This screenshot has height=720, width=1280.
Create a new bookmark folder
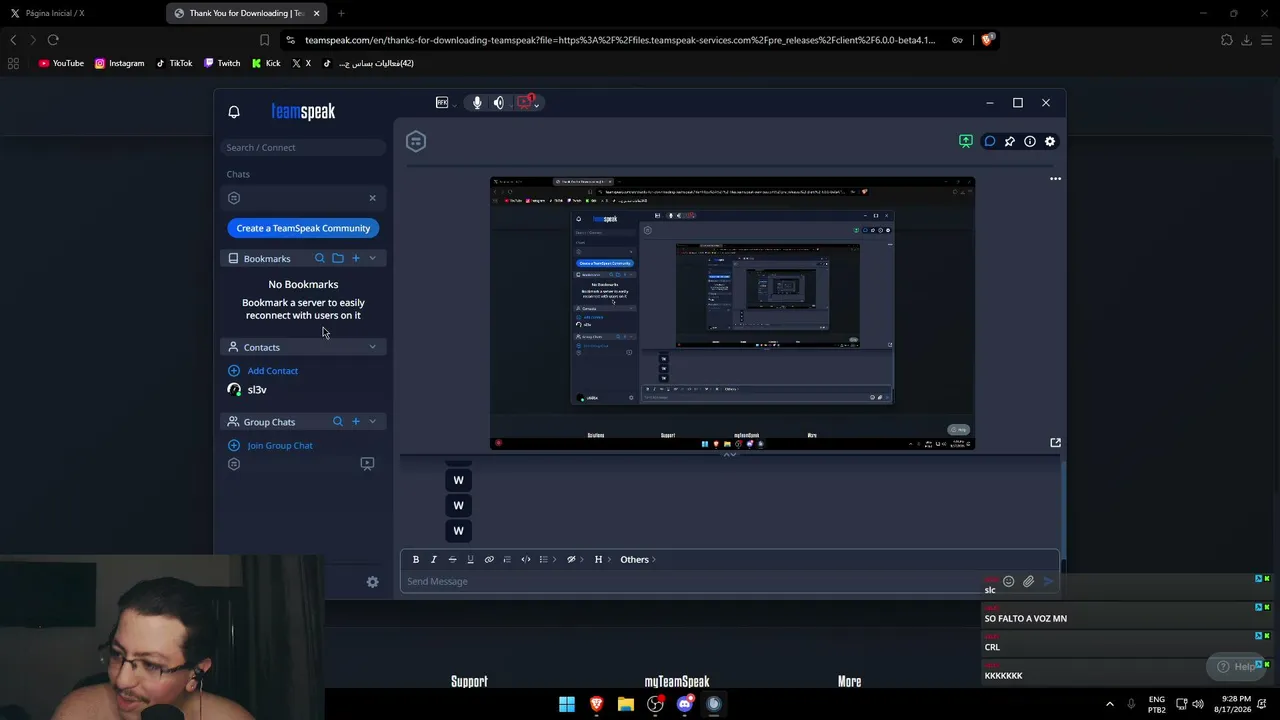(338, 258)
